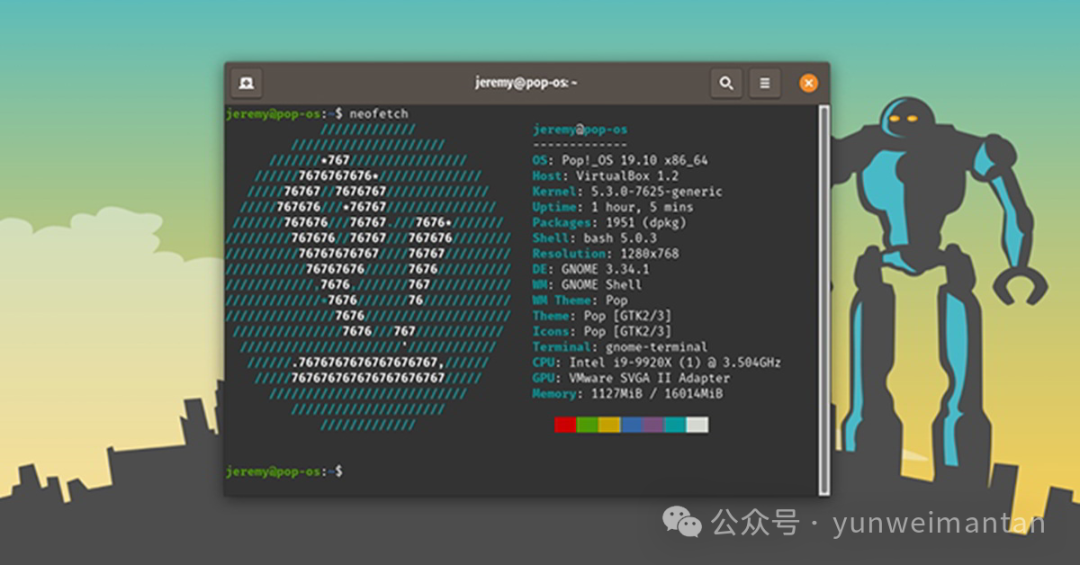Open a new terminal tab with titlebar icon
This screenshot has width=1080, height=565.
[246, 83]
